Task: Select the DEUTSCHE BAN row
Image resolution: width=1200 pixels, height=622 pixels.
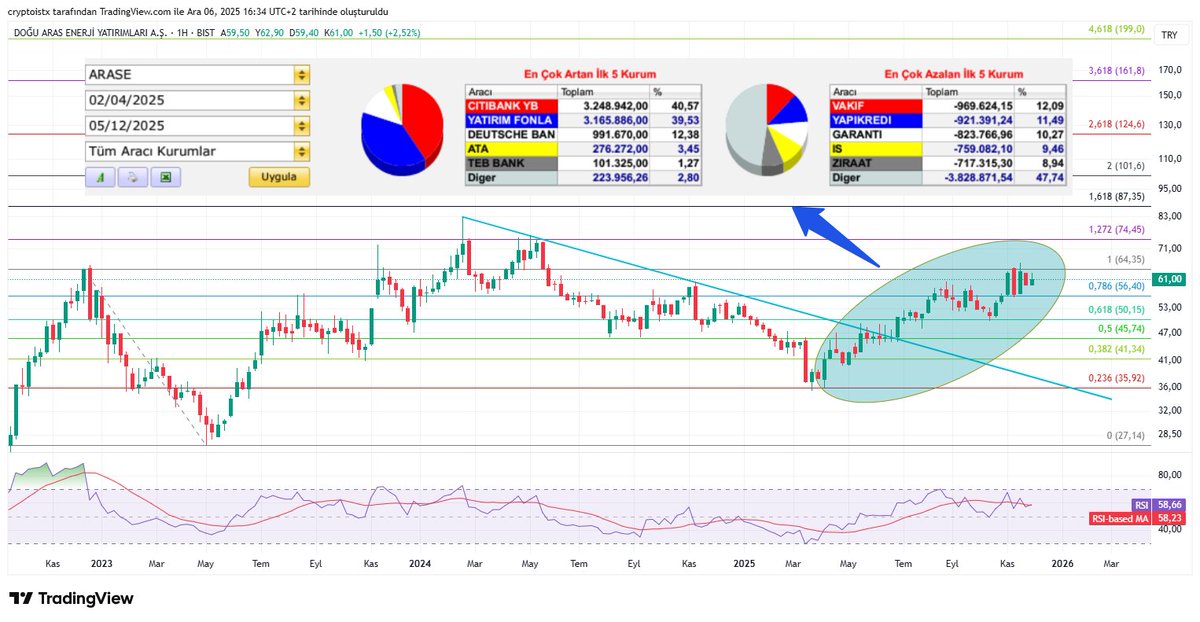Action: (582, 134)
